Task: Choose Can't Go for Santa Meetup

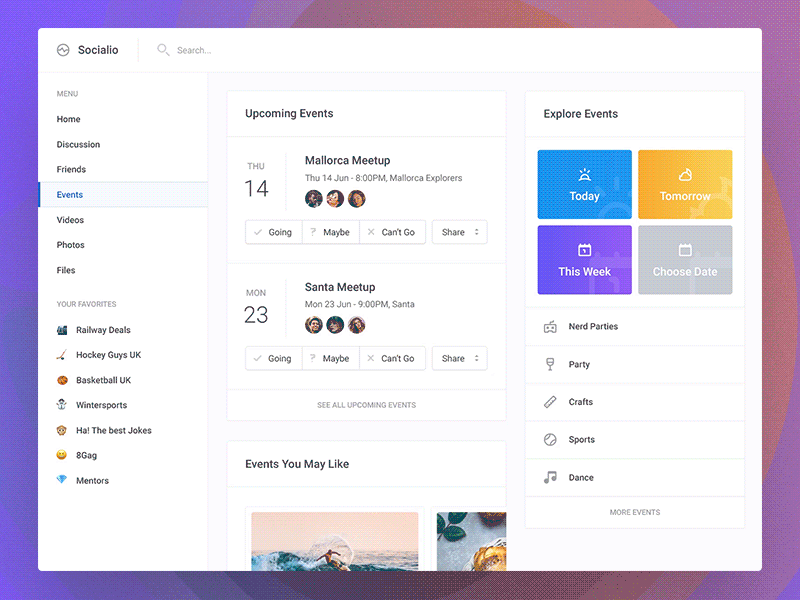Action: [392, 359]
